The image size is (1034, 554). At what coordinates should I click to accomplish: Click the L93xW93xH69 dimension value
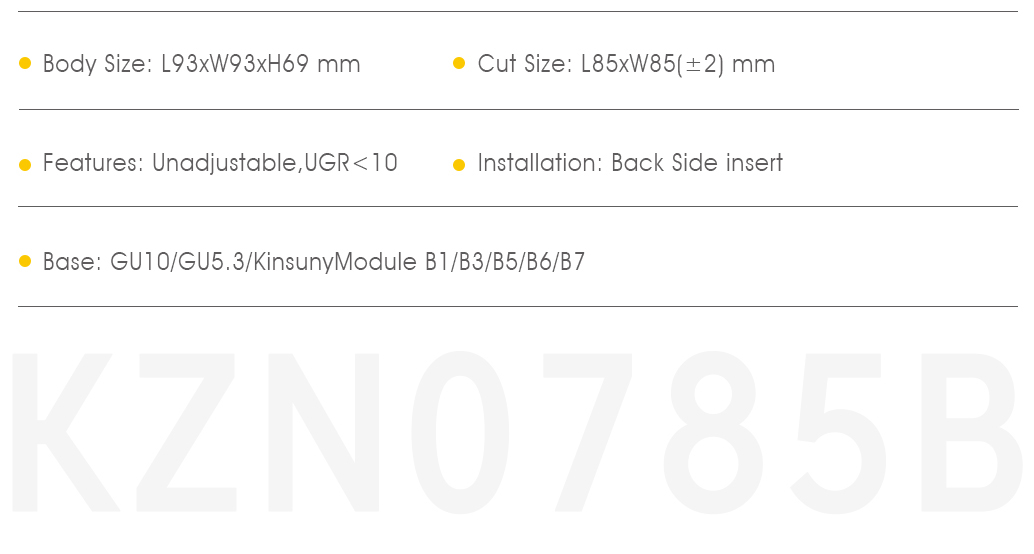(235, 64)
